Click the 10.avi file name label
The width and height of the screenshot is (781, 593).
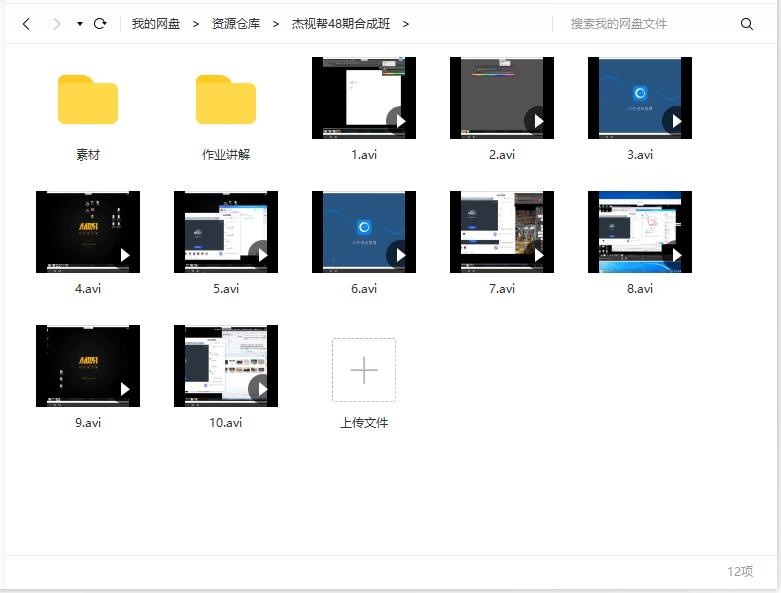pyautogui.click(x=226, y=423)
